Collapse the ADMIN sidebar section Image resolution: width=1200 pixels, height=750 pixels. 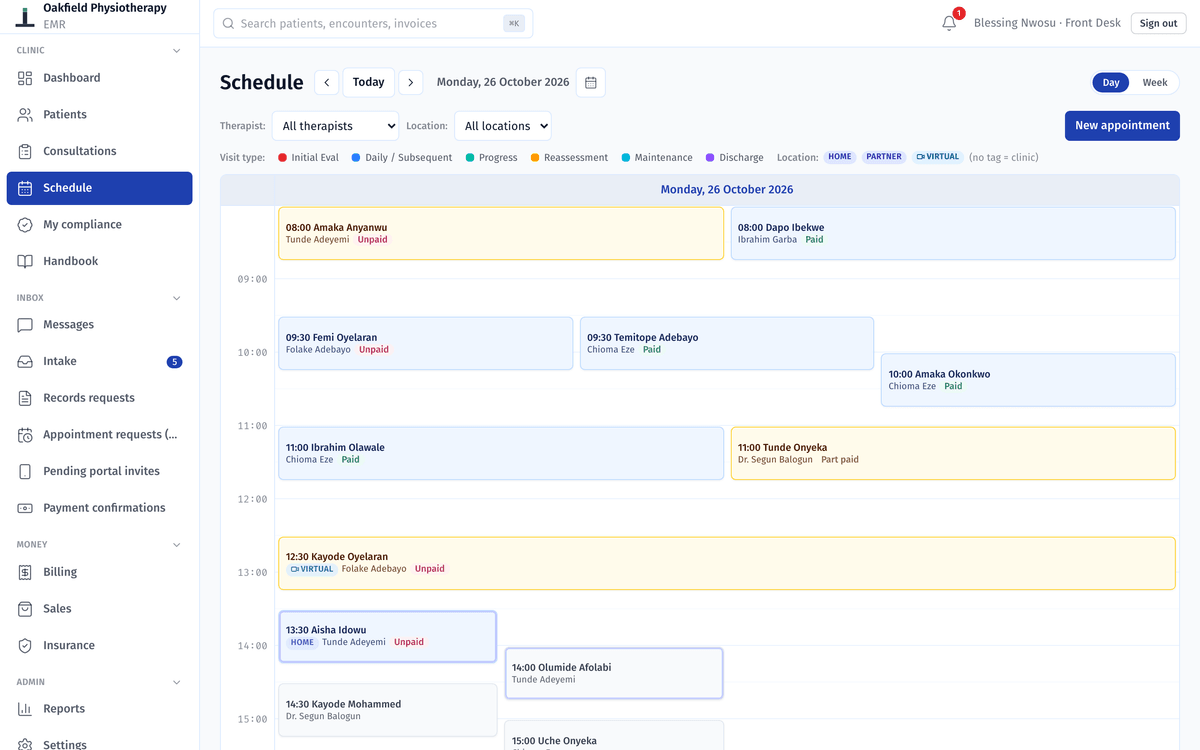point(177,682)
